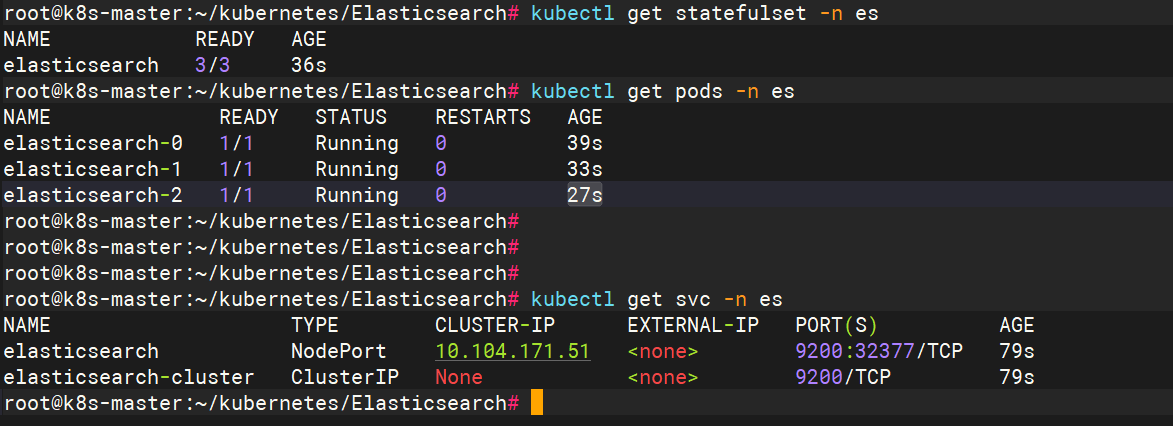The width and height of the screenshot is (1173, 426).
Task: Click the EXTERNAL-IP column header
Action: tap(693, 325)
